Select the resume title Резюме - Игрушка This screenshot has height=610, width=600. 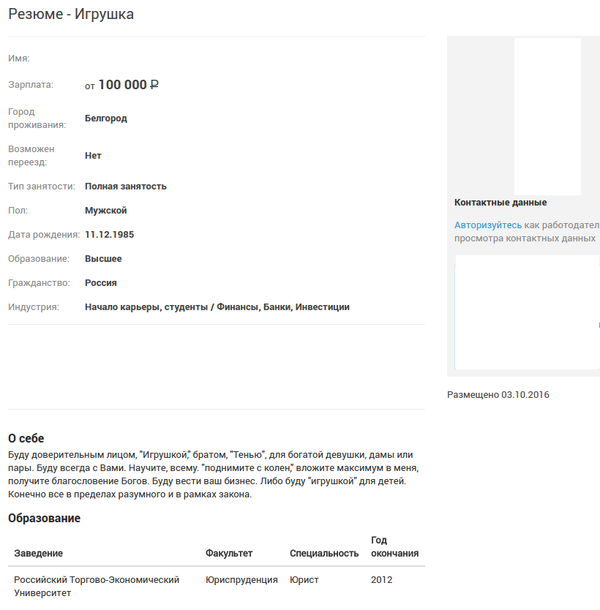[x=71, y=14]
